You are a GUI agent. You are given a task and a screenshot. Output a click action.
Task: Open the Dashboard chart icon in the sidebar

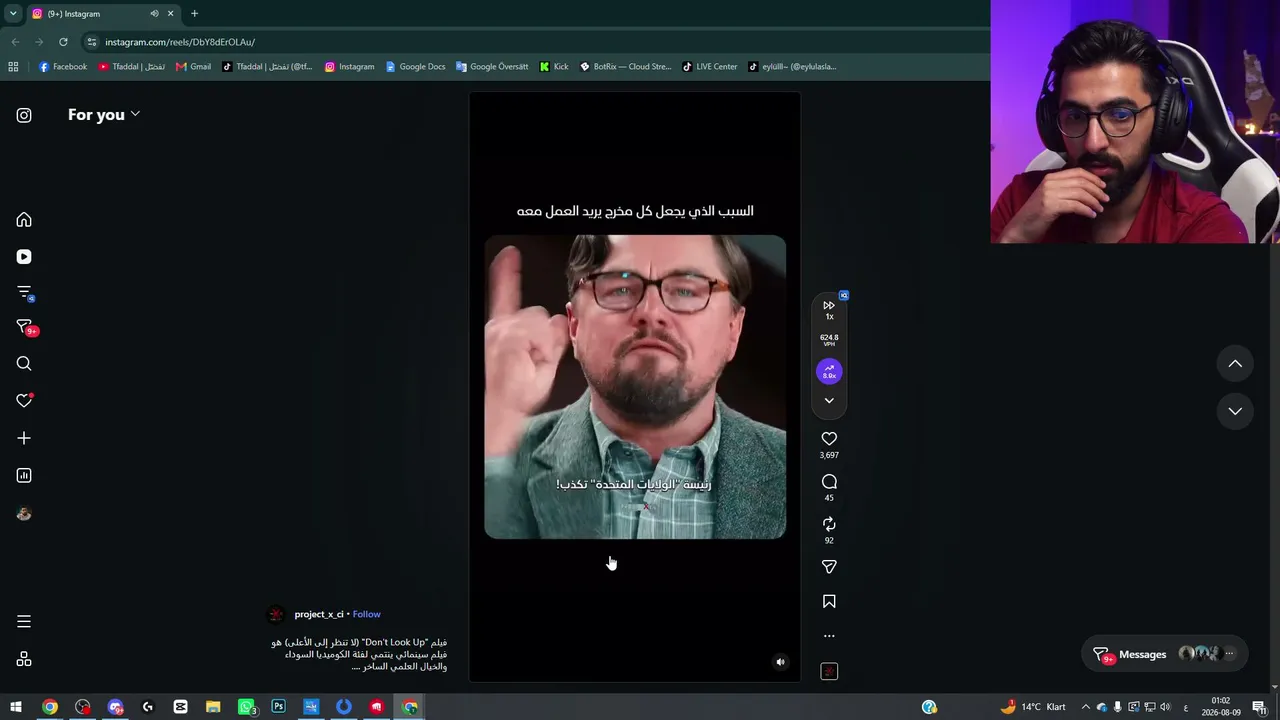click(24, 476)
